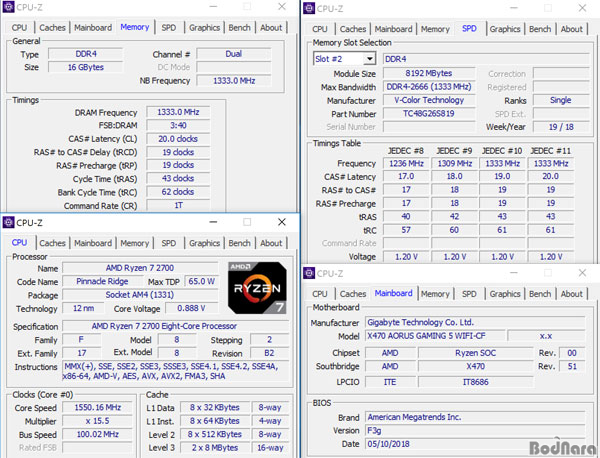This screenshot has height=458, width=600.
Task: Open Memory tab in the Mainboard window
Action: coord(435,294)
